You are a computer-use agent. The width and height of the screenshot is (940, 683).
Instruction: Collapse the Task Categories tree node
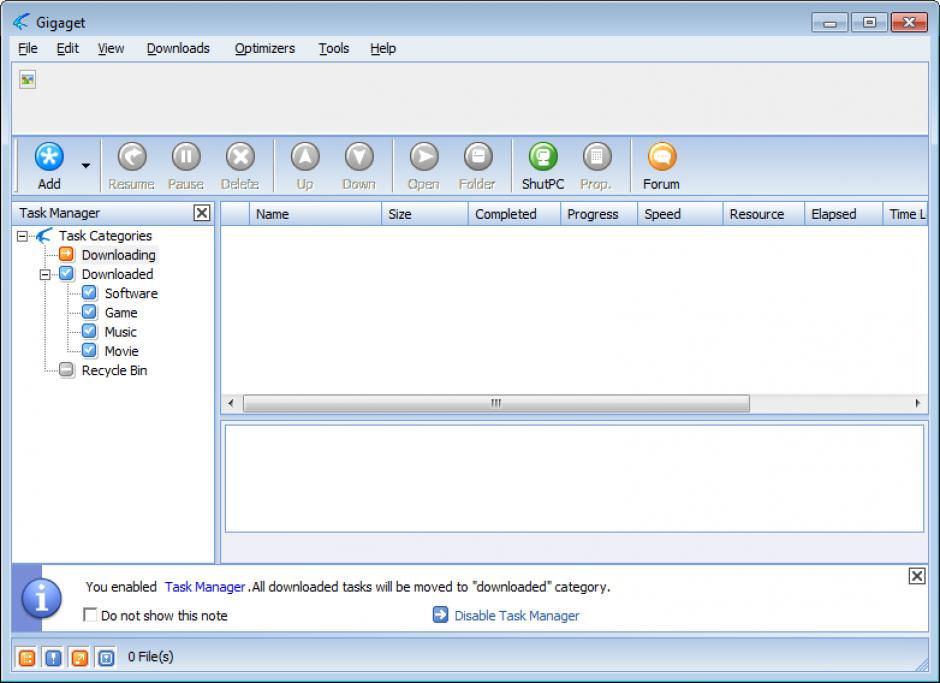tap(22, 236)
